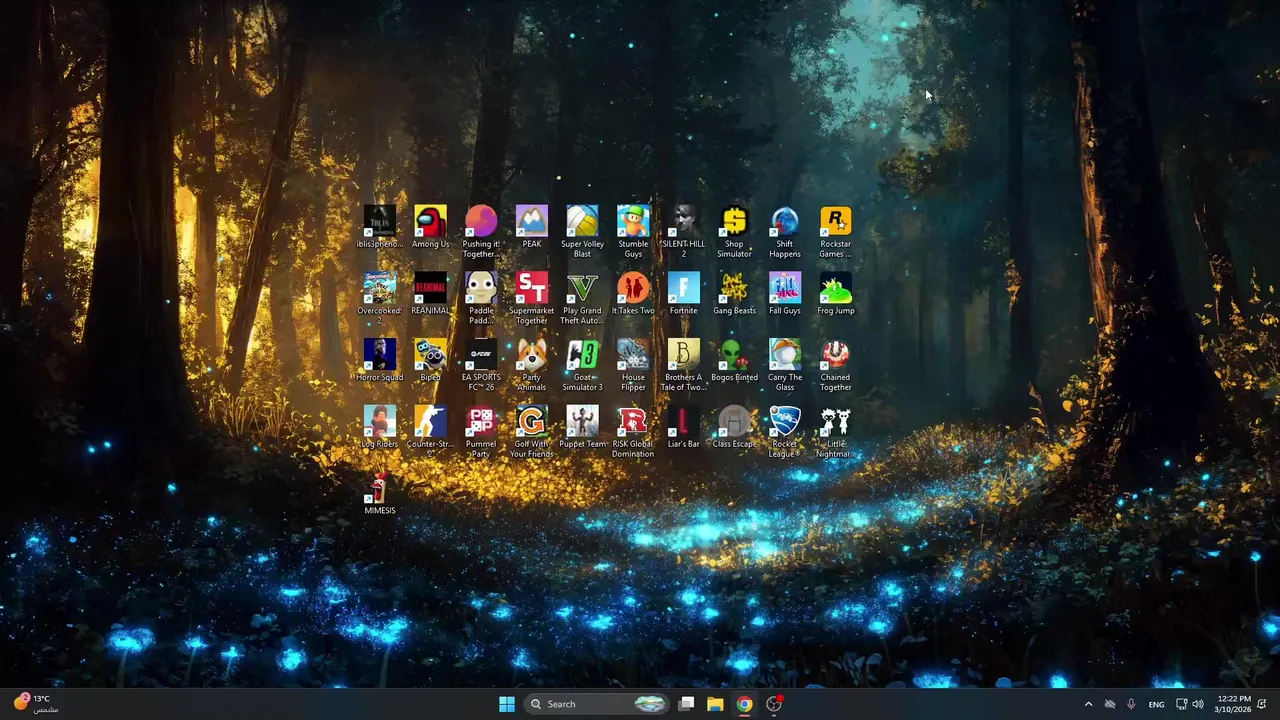1280x720 pixels.
Task: Open Google Chrome from the taskbar
Action: (745, 704)
